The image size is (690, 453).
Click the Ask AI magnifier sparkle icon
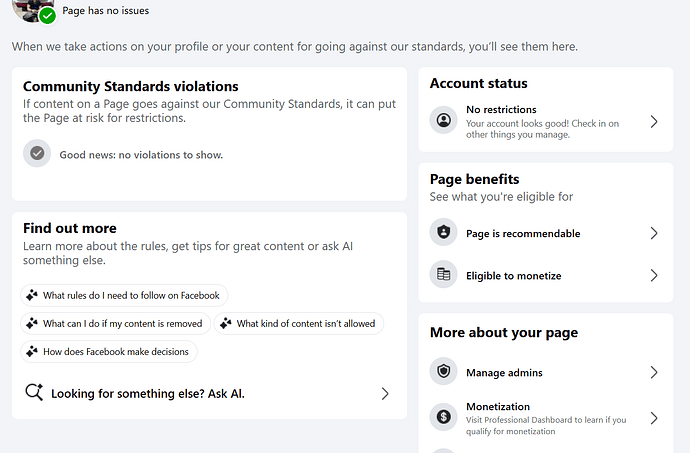tap(34, 392)
